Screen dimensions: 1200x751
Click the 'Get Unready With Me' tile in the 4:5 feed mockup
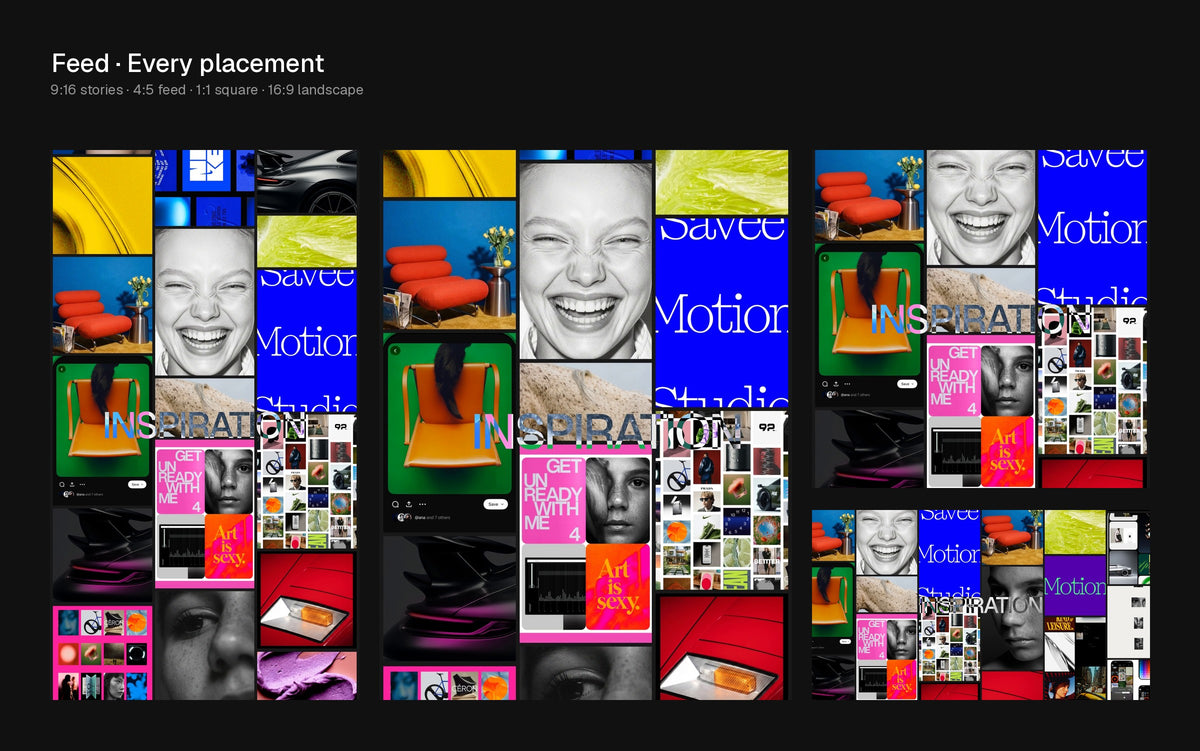click(552, 500)
